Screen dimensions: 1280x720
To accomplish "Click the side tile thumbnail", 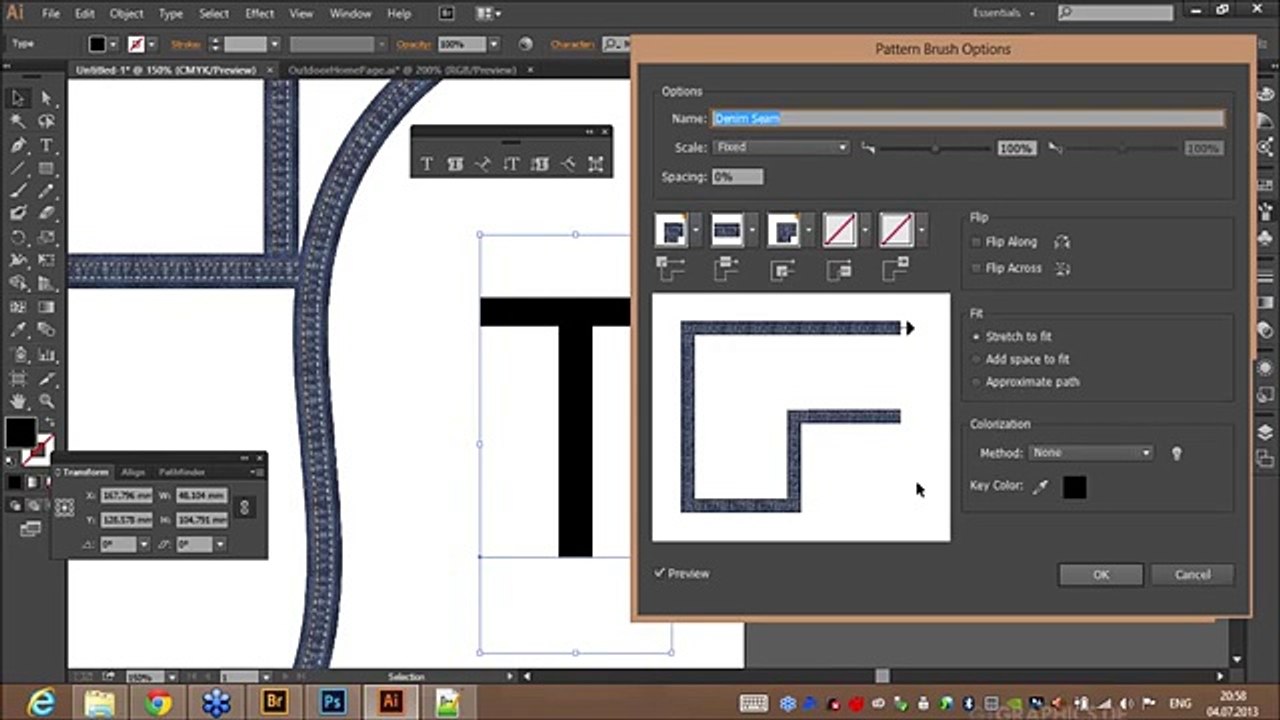I will click(x=727, y=230).
